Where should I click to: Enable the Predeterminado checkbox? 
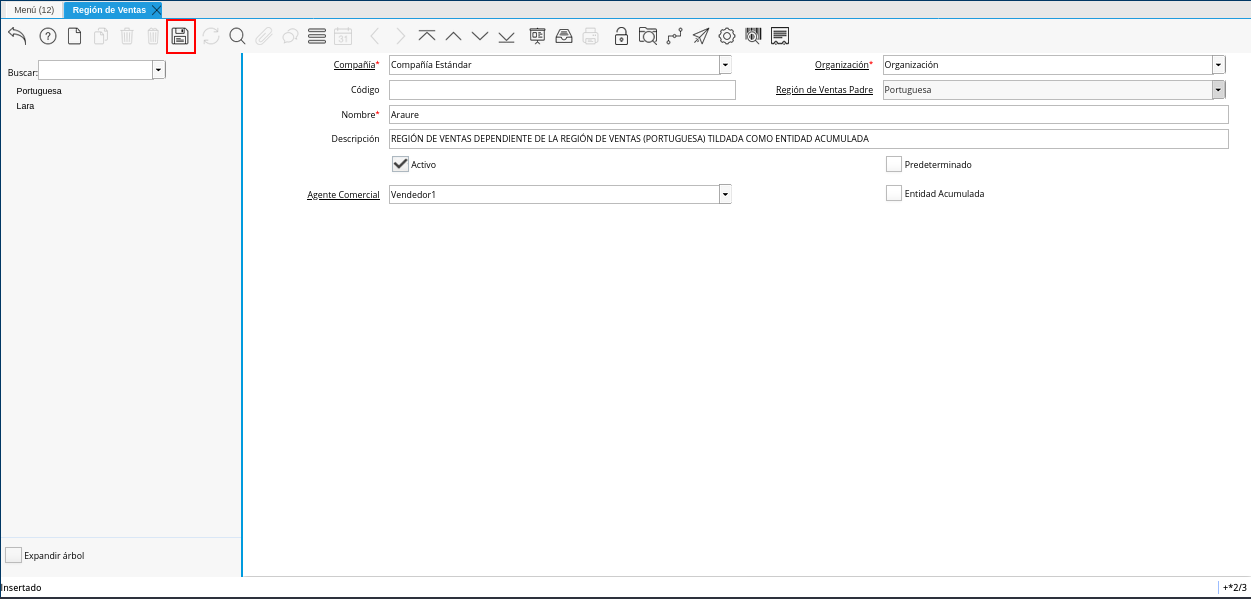pyautogui.click(x=894, y=164)
